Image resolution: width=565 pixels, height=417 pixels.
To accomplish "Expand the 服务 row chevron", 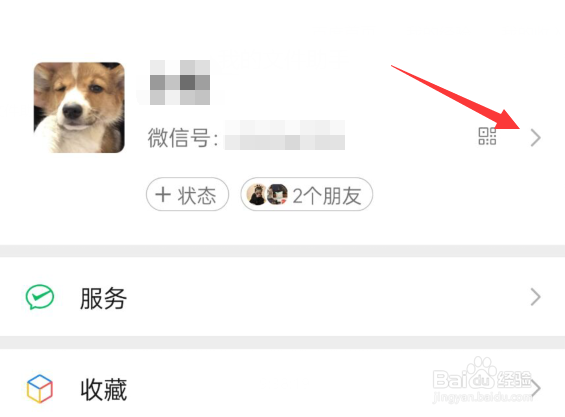I will tap(535, 297).
